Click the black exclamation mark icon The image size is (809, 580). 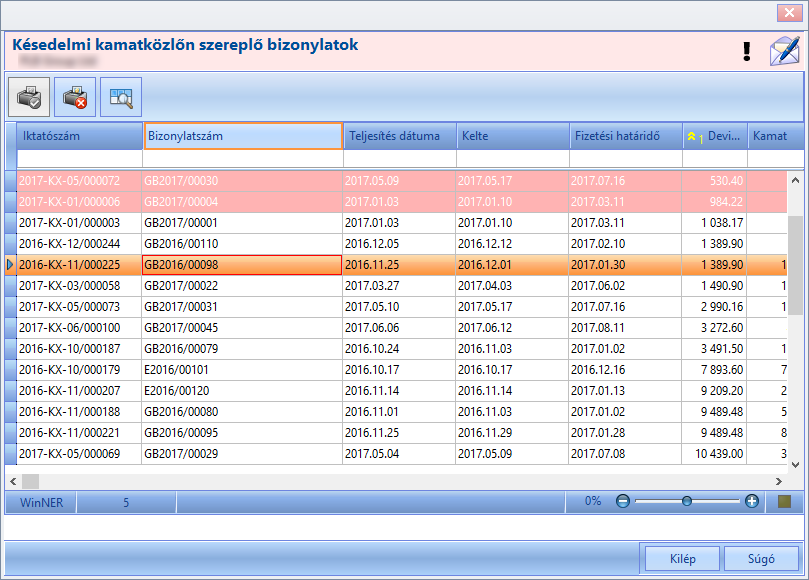pos(747,52)
